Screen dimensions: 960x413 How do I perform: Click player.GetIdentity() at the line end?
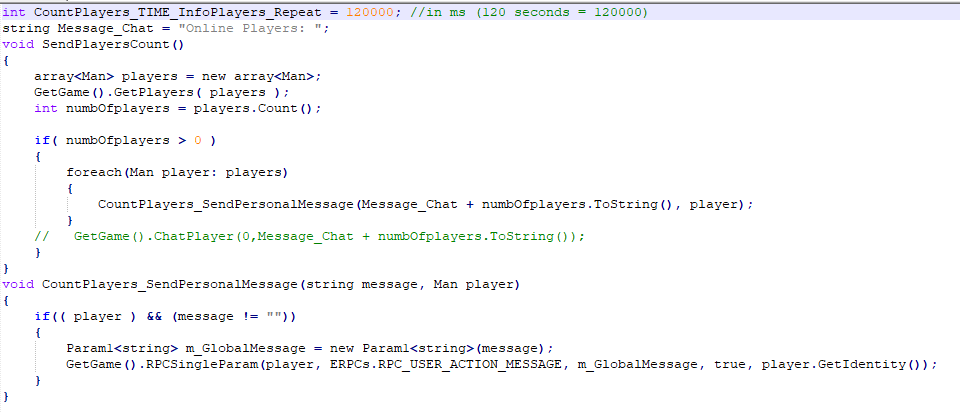click(x=844, y=364)
